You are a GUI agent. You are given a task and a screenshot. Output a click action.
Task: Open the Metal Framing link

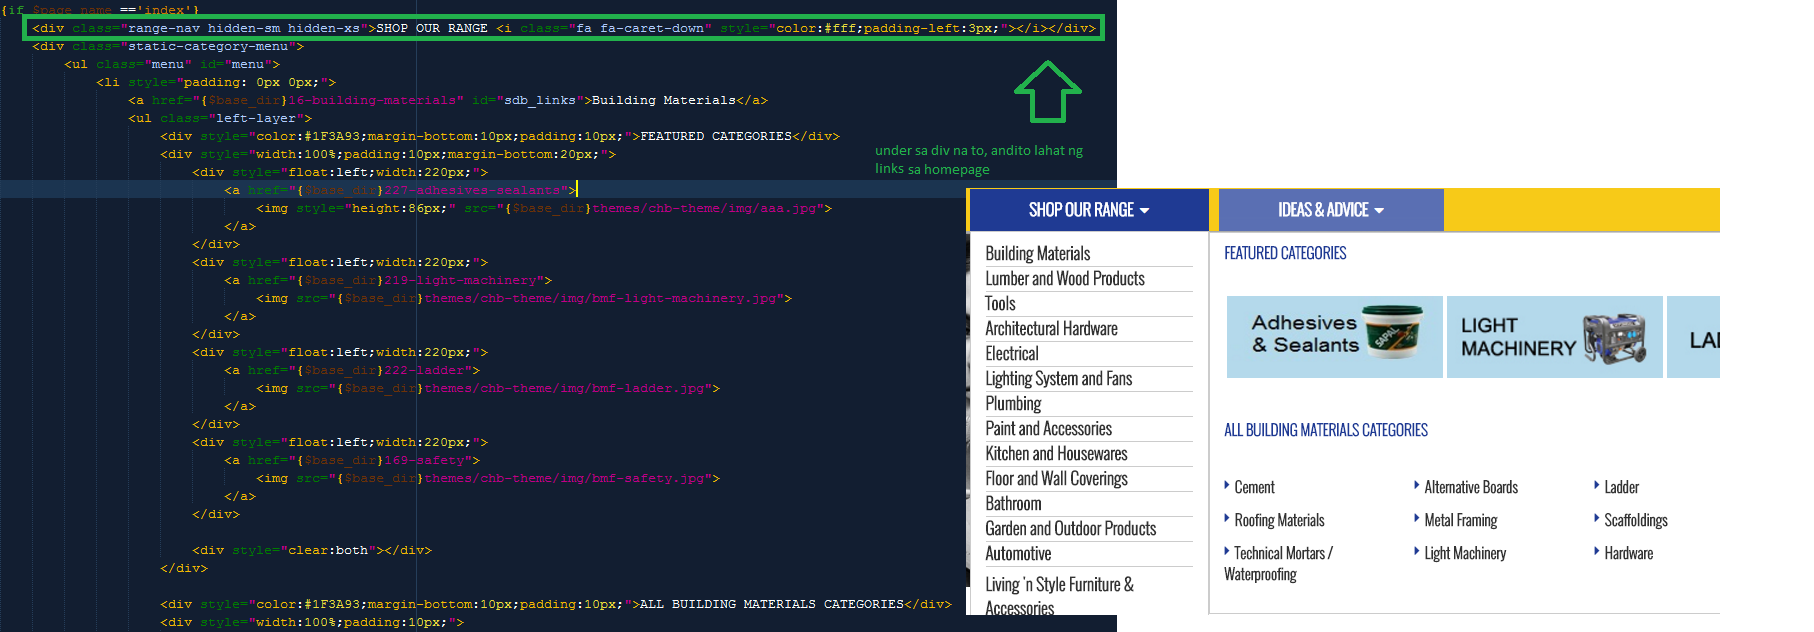tap(1460, 521)
